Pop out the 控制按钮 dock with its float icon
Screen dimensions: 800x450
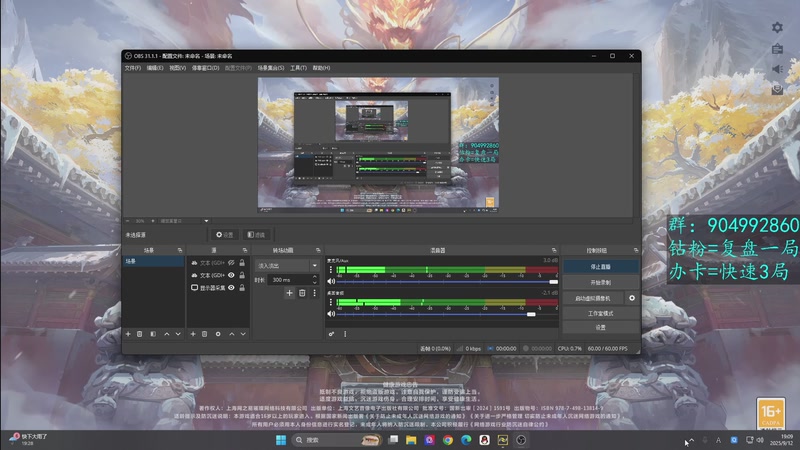click(636, 250)
